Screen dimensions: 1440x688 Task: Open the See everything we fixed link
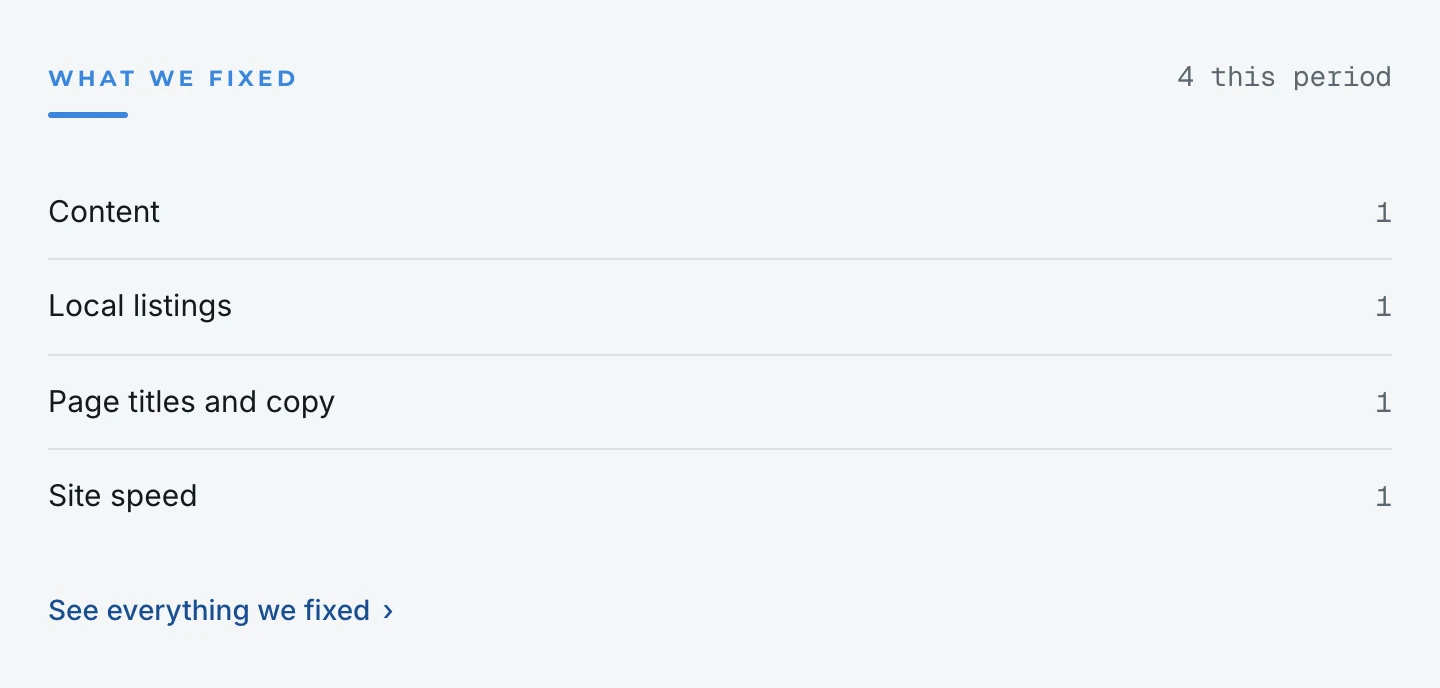221,610
